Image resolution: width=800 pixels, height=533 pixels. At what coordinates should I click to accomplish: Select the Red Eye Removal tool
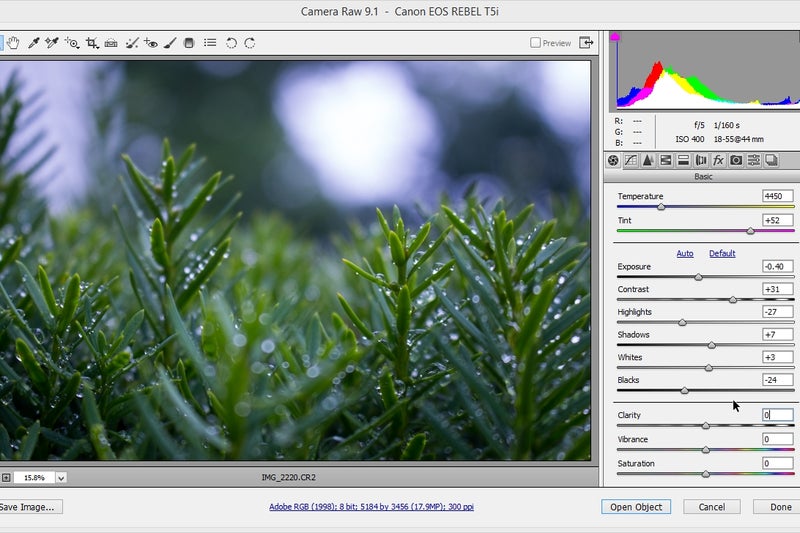(x=151, y=43)
